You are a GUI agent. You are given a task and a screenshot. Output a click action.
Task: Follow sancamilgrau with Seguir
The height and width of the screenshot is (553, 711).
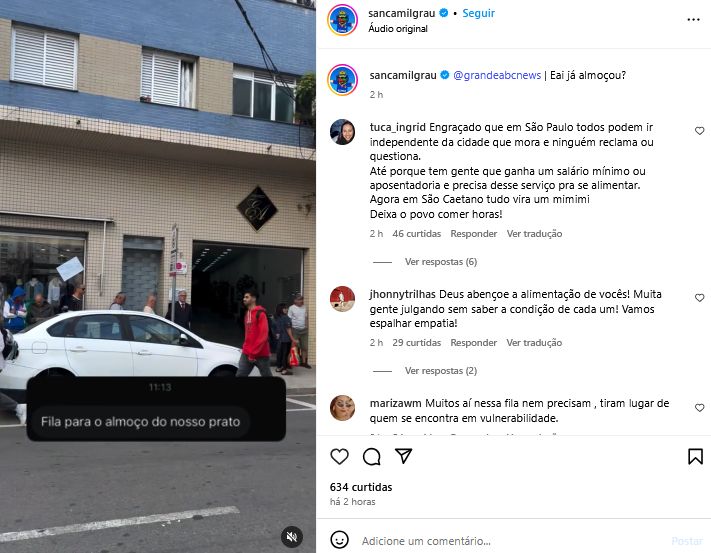pyautogui.click(x=478, y=13)
